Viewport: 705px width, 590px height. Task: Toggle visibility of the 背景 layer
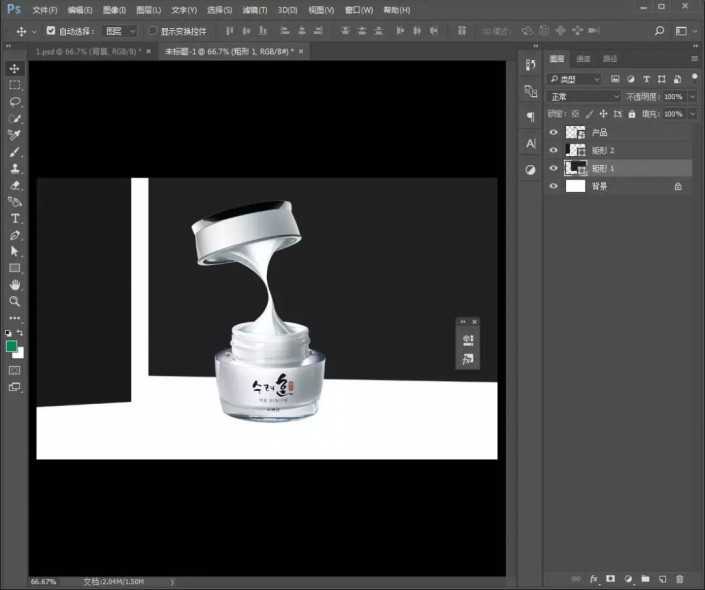click(x=554, y=186)
